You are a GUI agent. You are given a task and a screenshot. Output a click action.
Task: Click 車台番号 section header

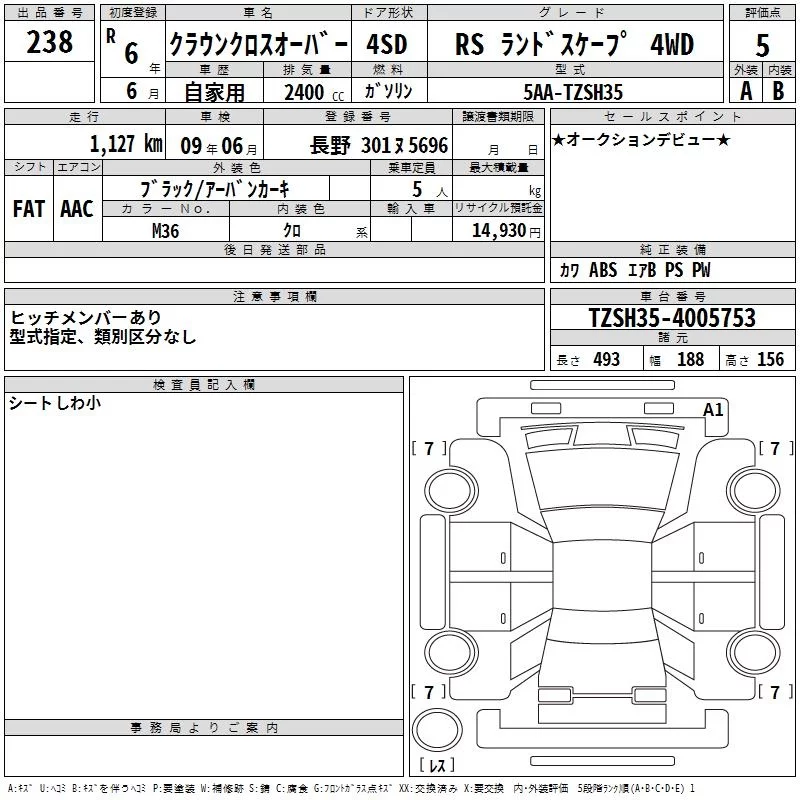[673, 296]
